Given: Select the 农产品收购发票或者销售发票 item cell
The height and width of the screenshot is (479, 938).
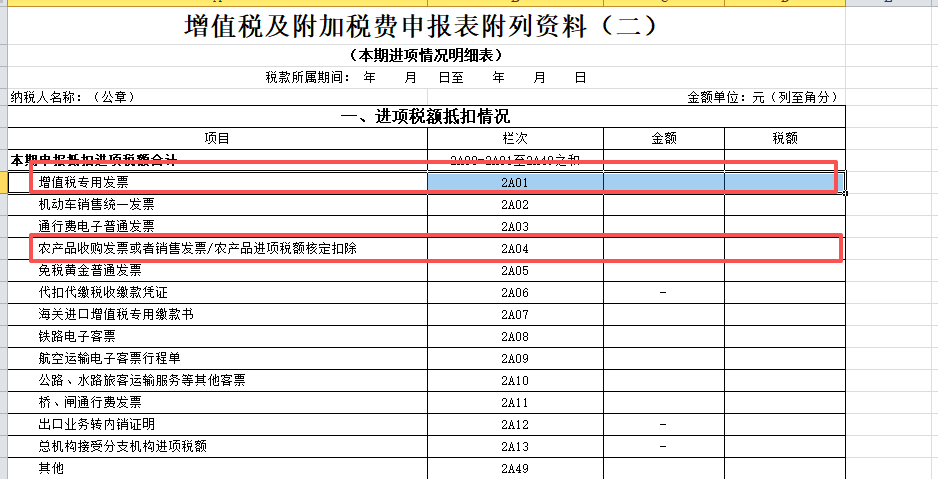Looking at the screenshot, I should tap(217, 249).
